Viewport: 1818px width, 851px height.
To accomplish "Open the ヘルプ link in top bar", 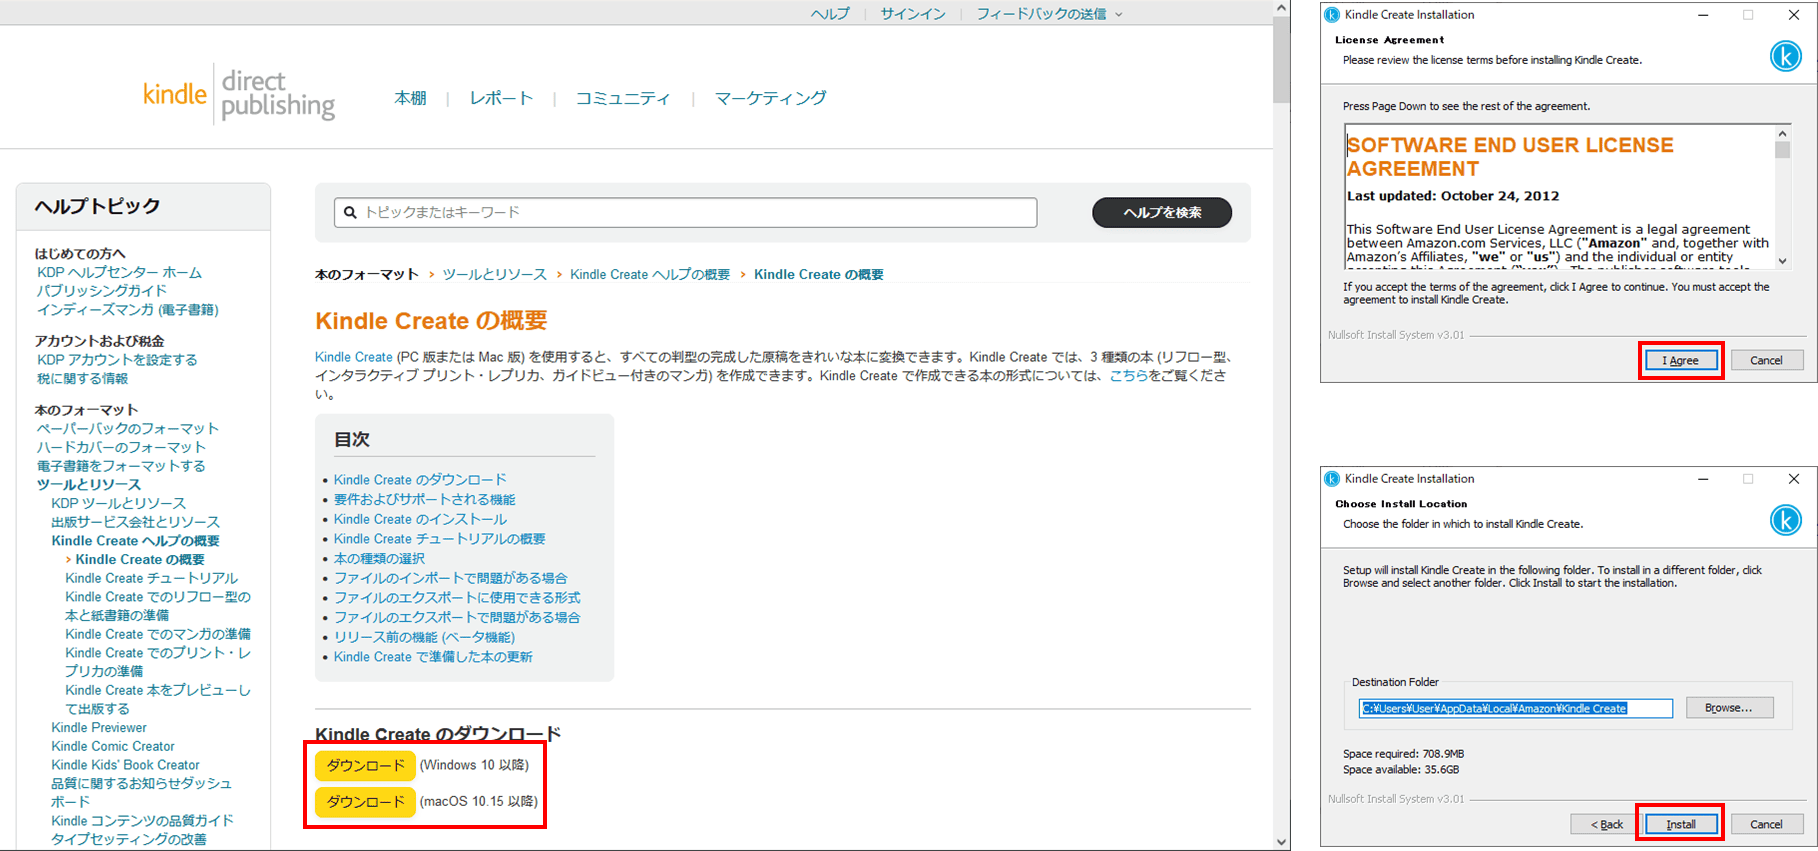I will point(830,14).
